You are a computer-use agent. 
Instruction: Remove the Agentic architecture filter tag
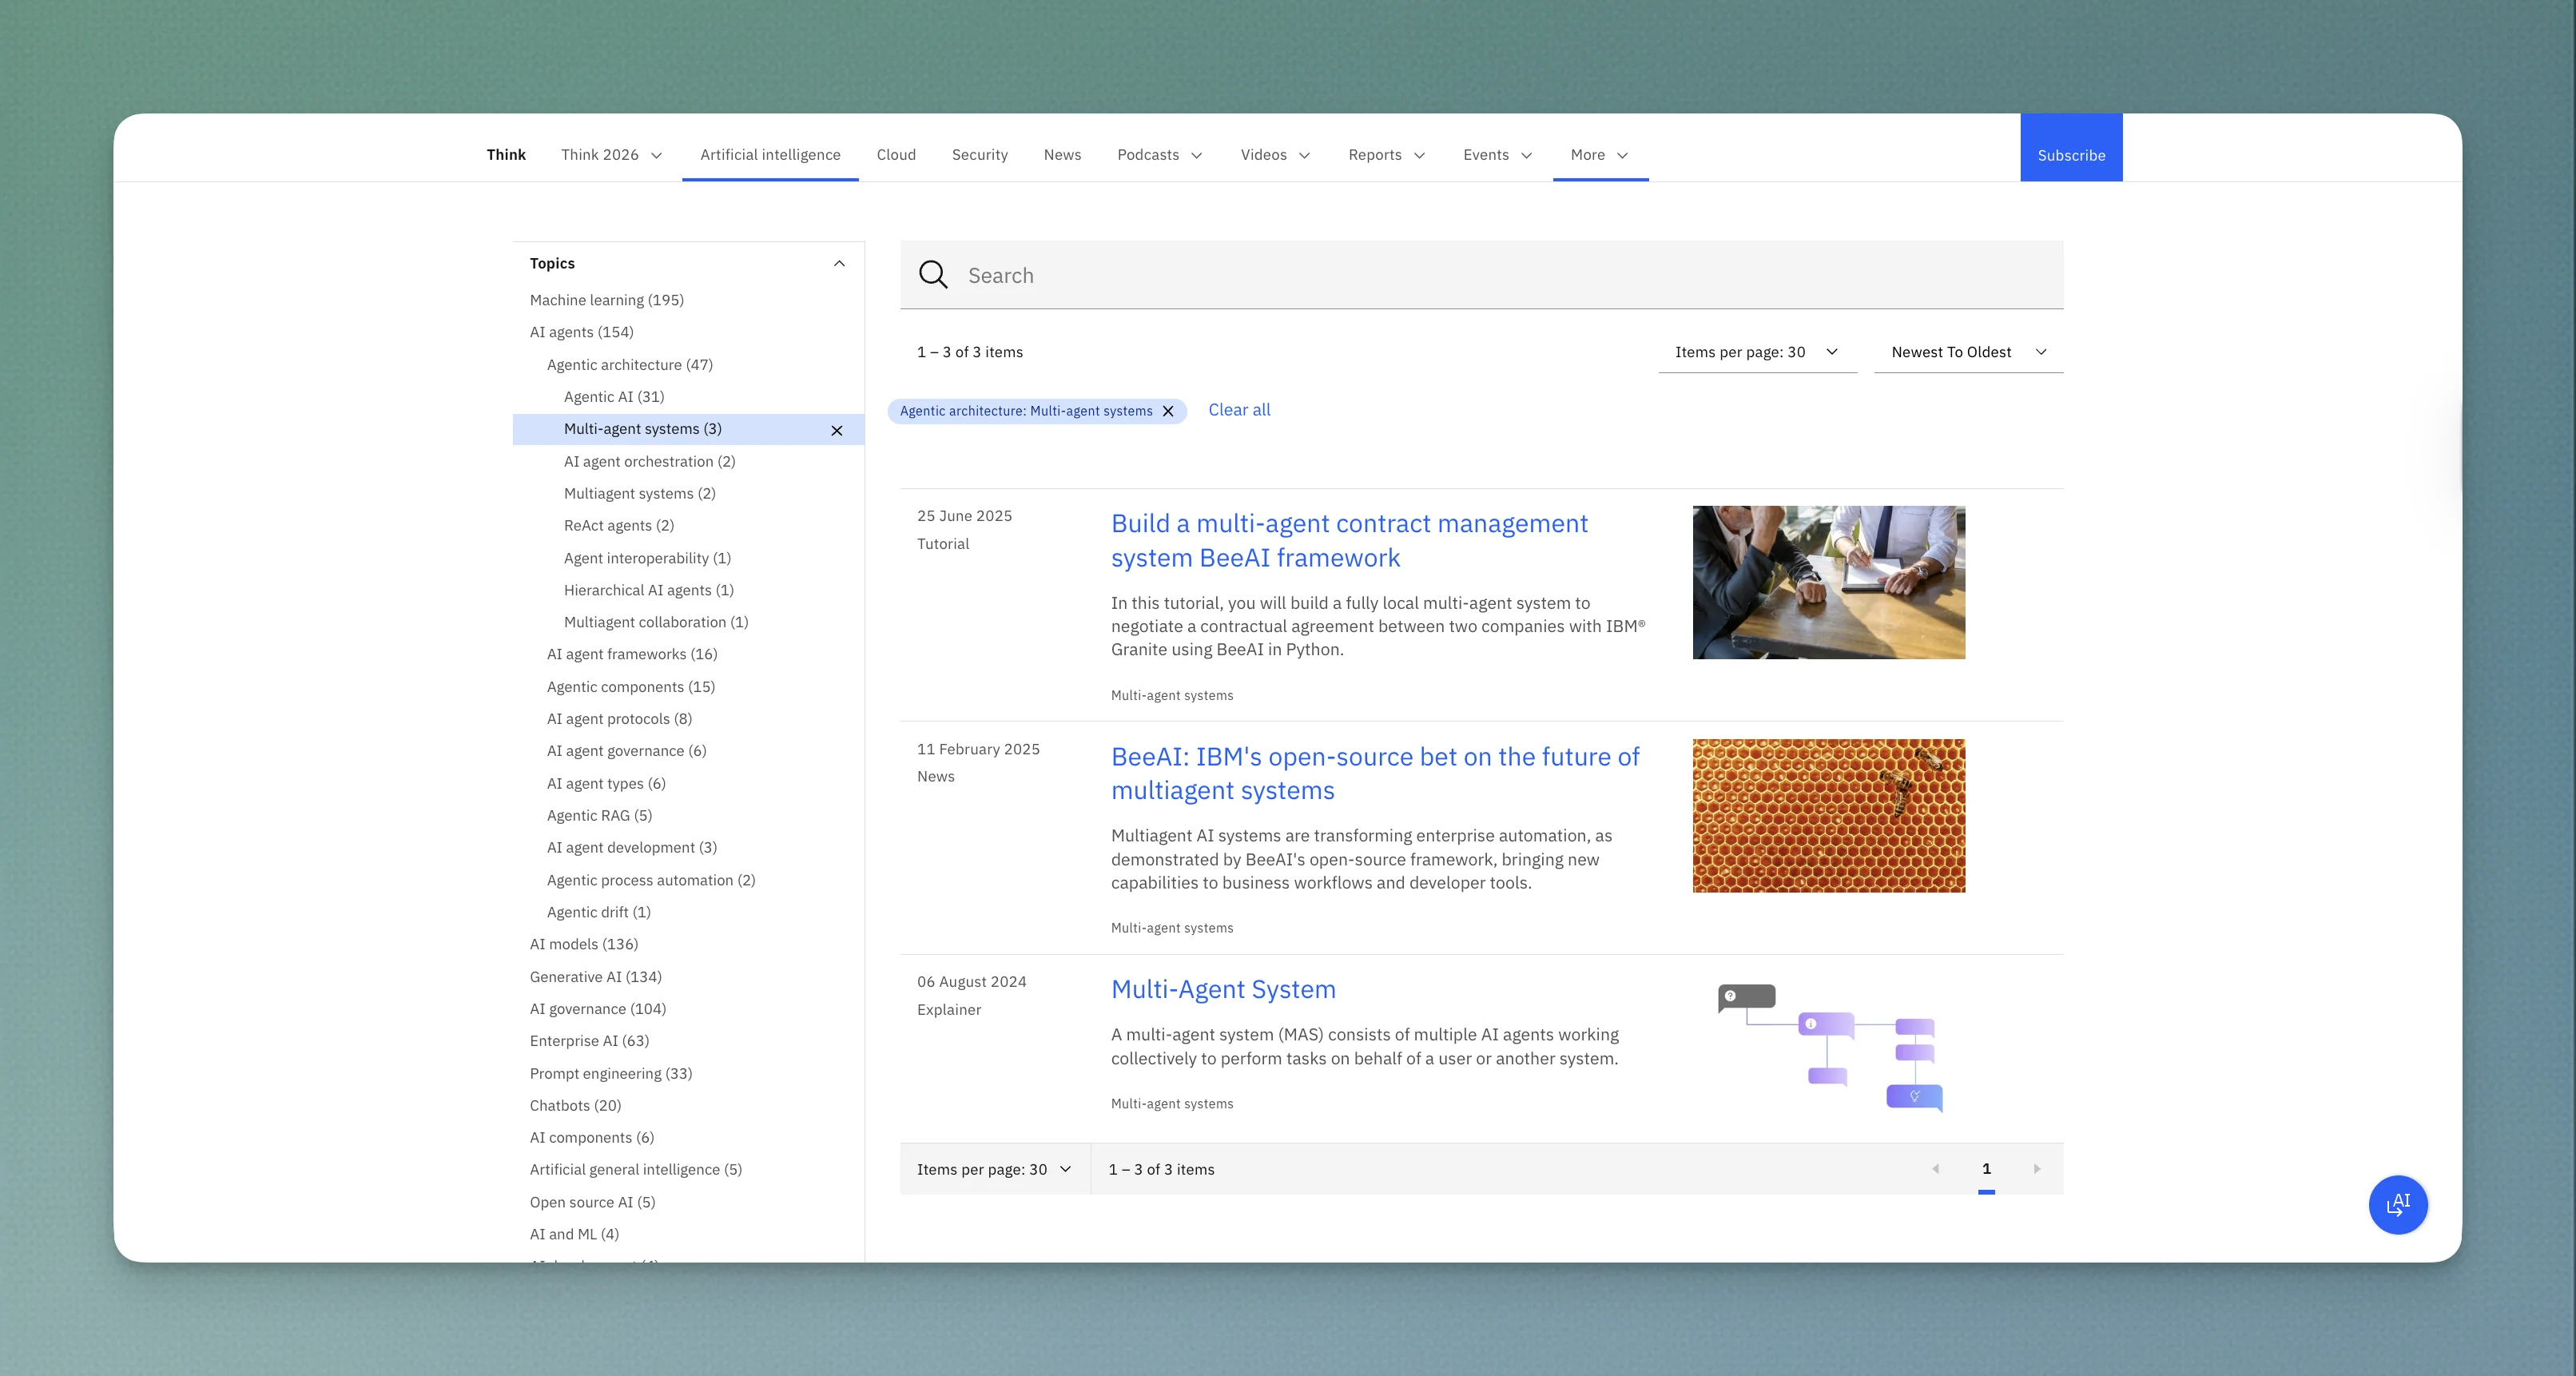pyautogui.click(x=1168, y=411)
